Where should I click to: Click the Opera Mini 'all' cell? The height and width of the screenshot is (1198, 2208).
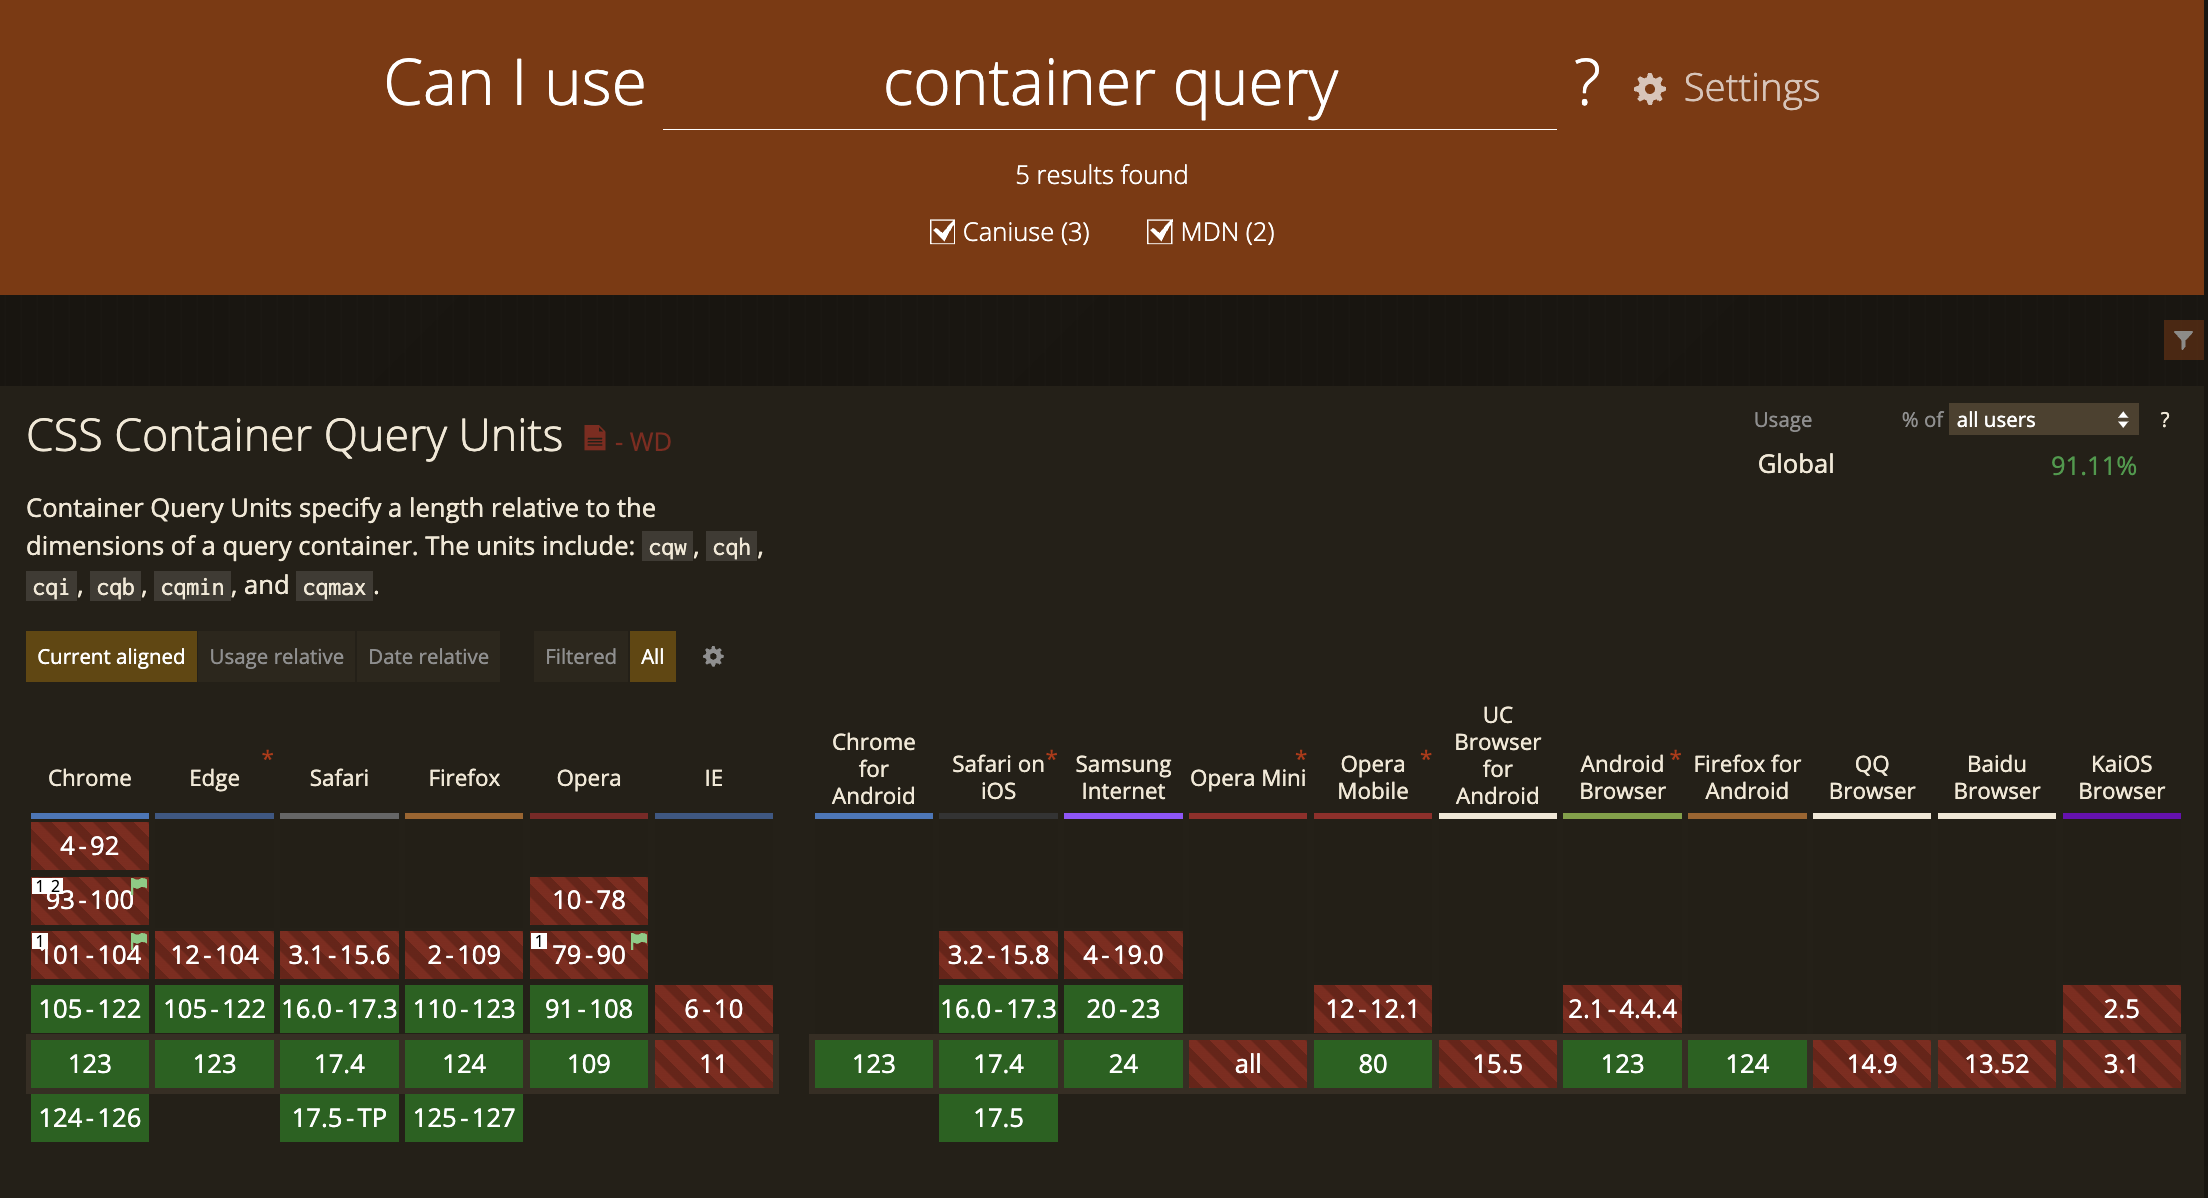click(x=1248, y=1064)
